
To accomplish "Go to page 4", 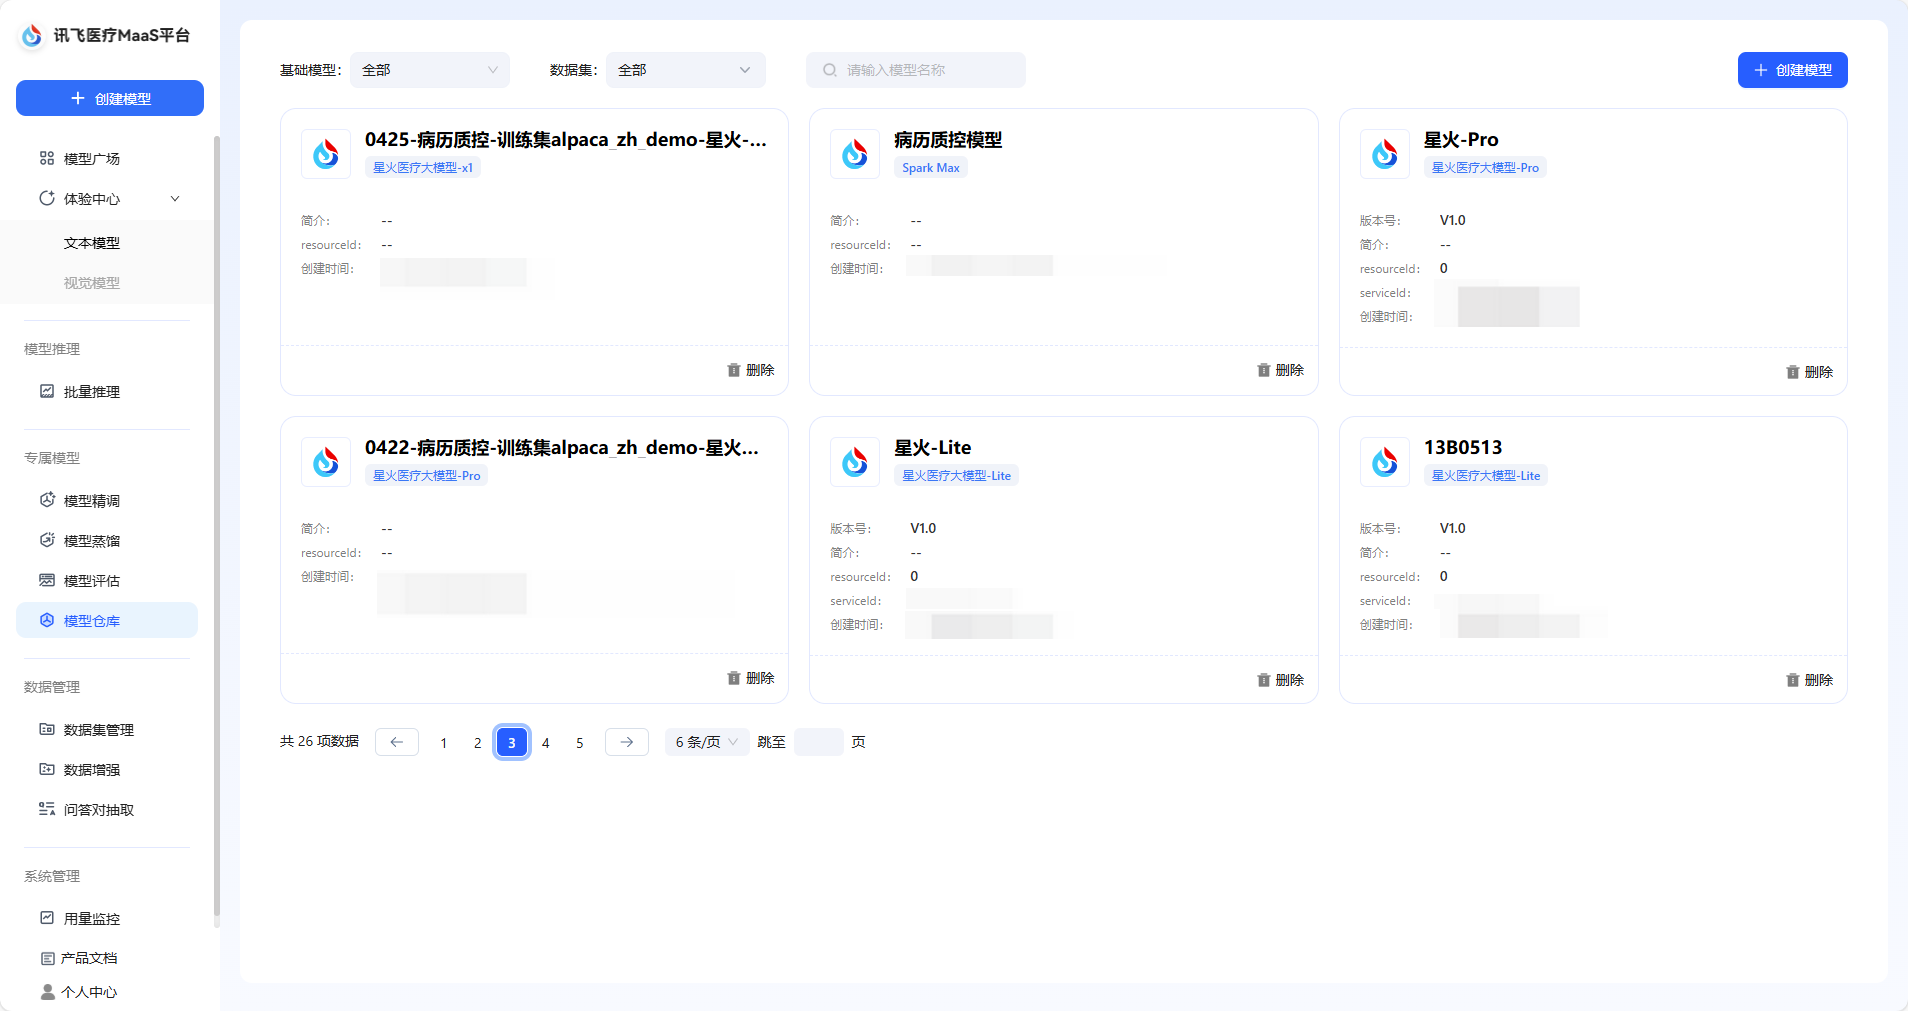I will tap(546, 742).
